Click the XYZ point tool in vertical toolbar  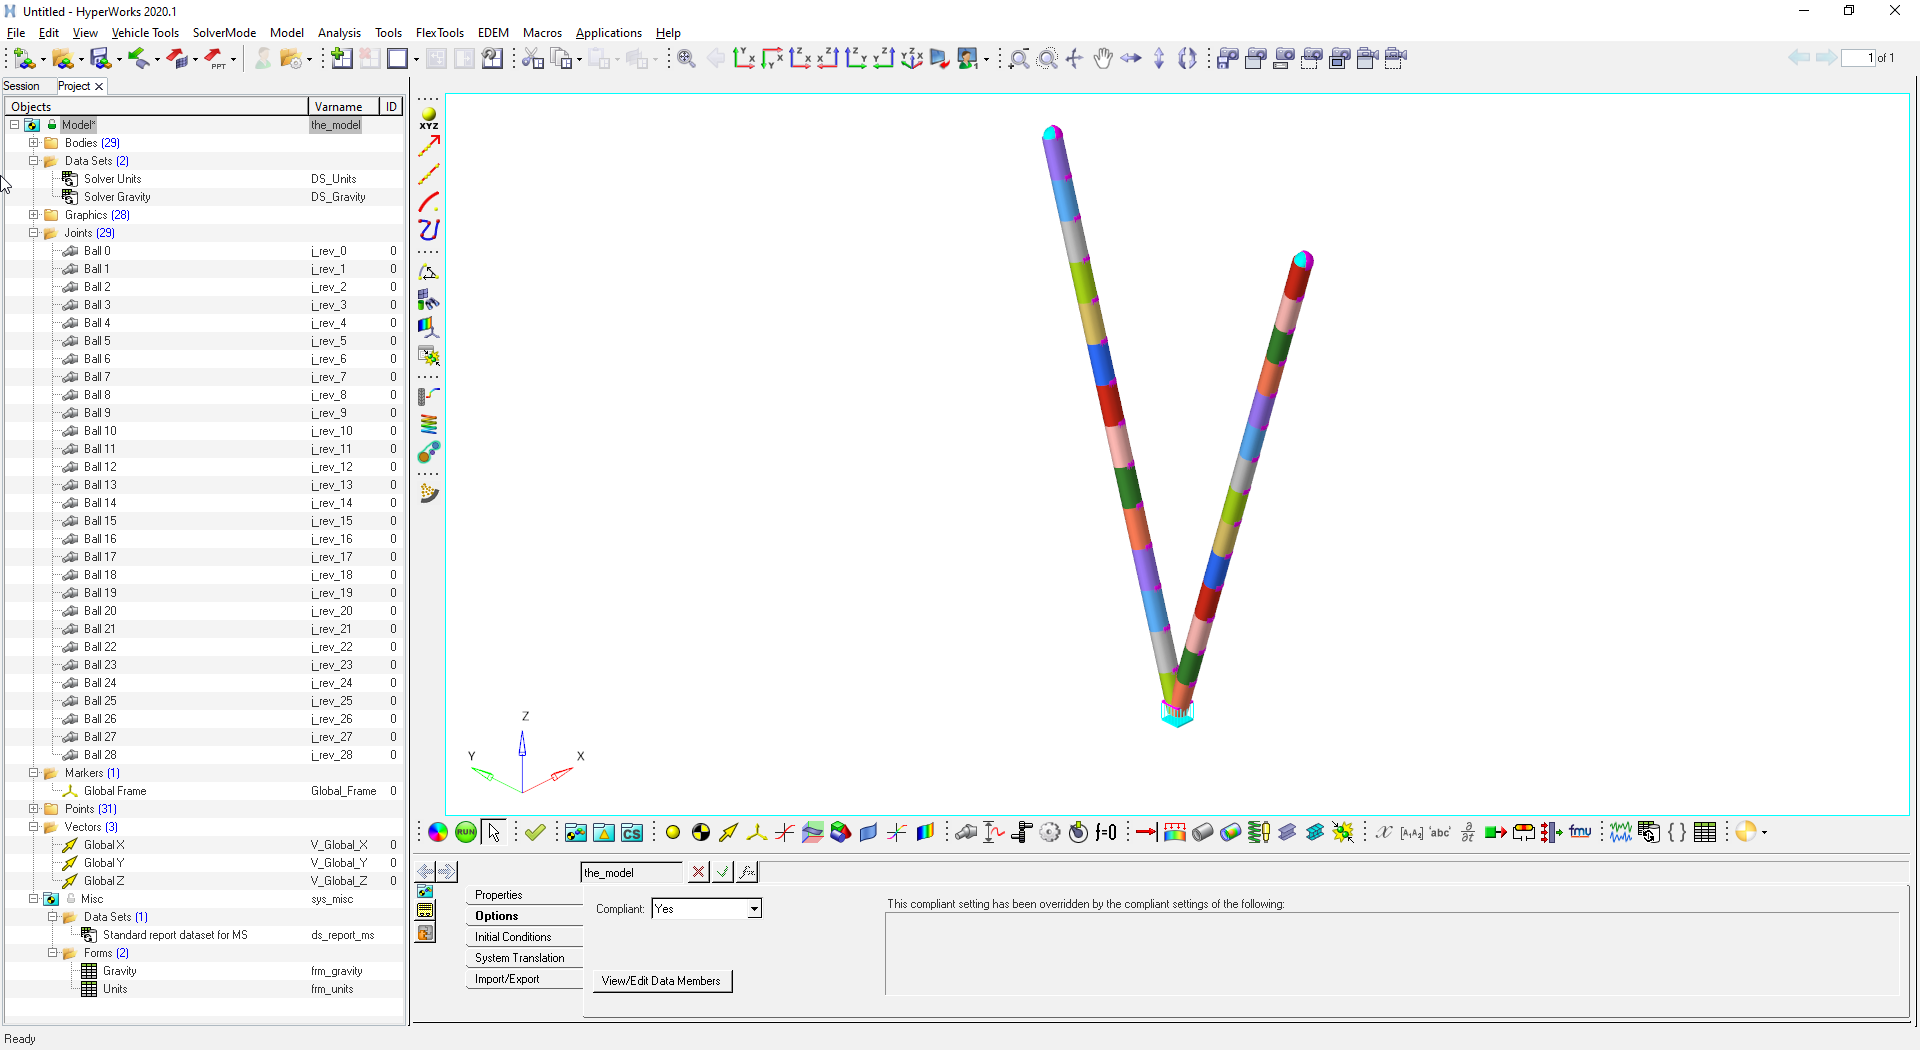(x=429, y=118)
